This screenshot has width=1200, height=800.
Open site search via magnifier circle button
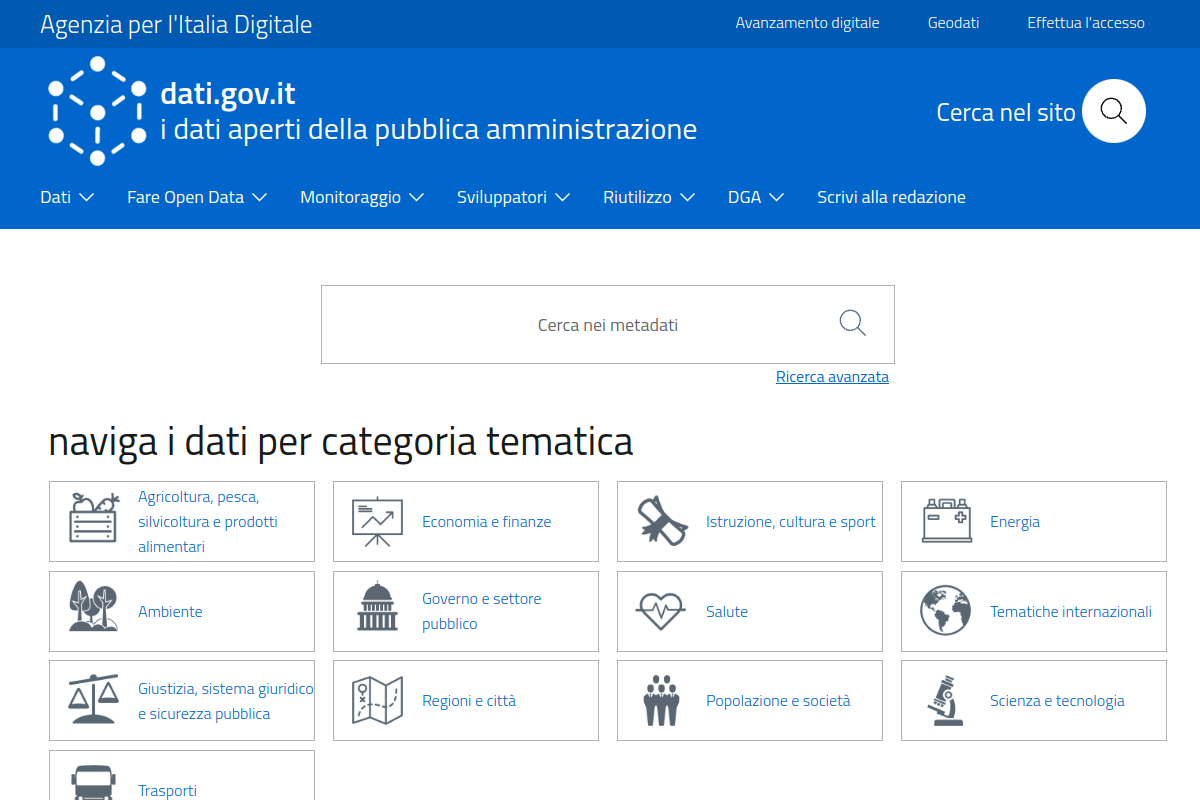1114,111
